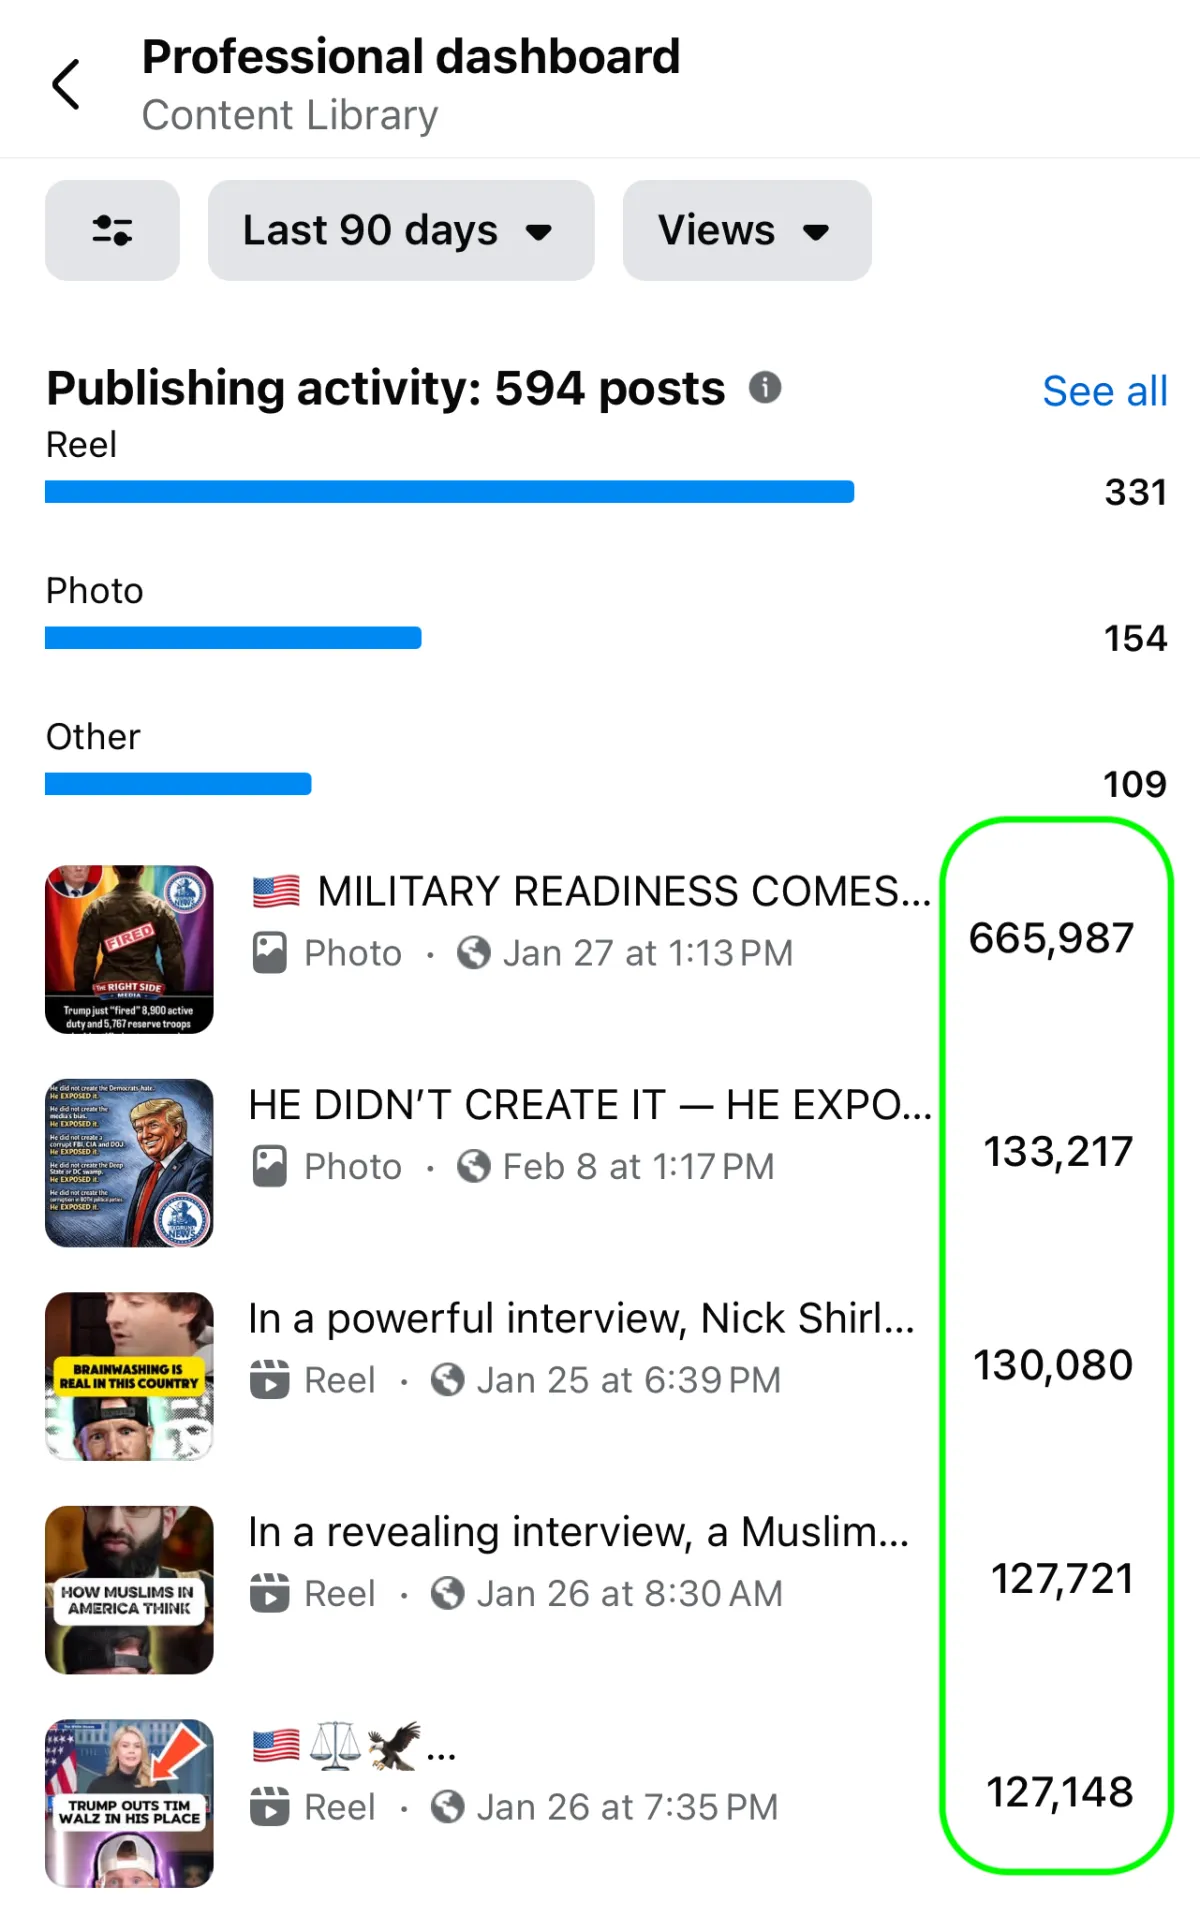The width and height of the screenshot is (1200, 1931).
Task: Click the globe icon beside Jan 26 at 8:30 AM
Action: (x=447, y=1593)
